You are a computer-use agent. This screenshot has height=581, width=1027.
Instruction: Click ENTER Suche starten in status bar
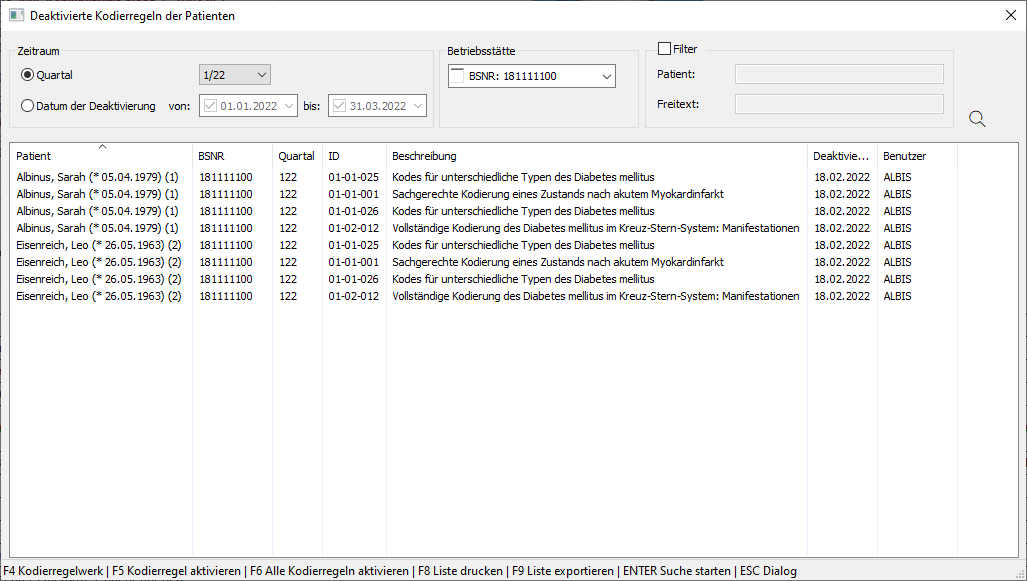[677, 571]
